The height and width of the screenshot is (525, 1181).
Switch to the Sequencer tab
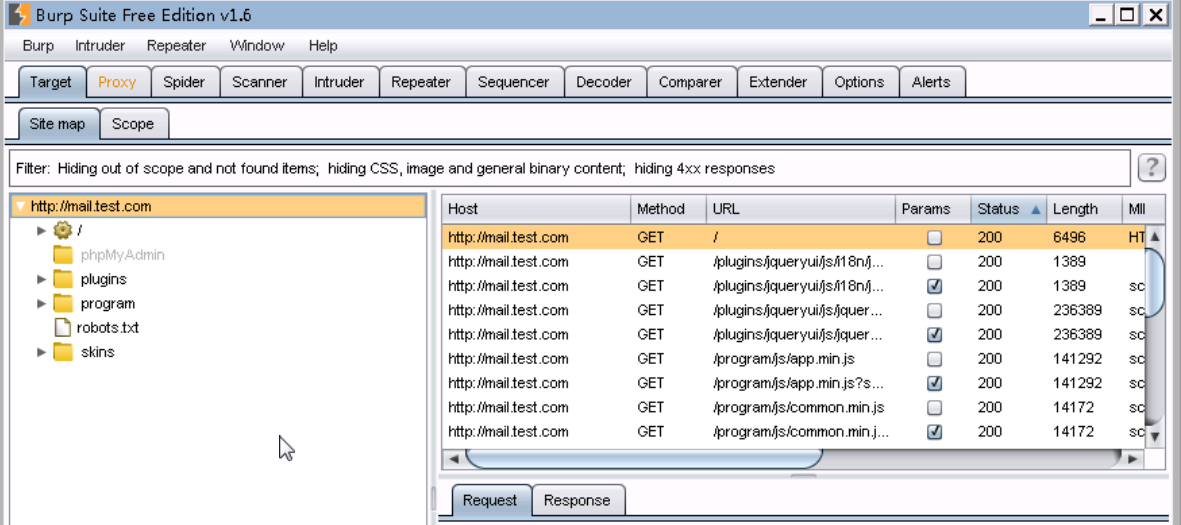tap(514, 82)
